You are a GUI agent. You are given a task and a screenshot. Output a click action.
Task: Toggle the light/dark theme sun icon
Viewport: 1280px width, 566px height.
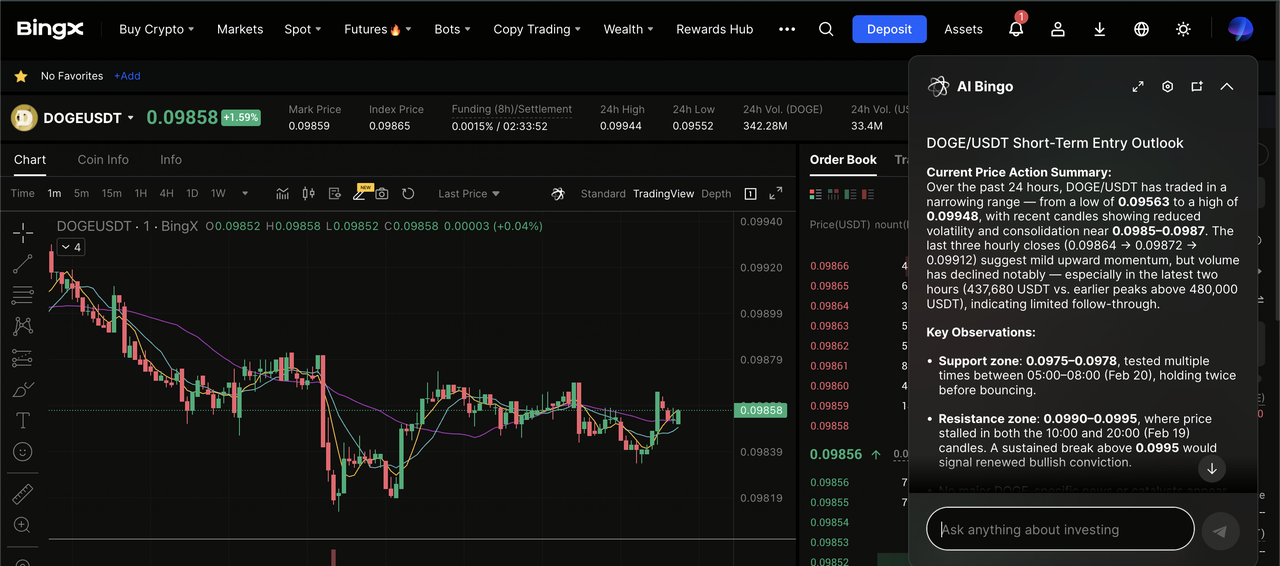tap(1183, 29)
